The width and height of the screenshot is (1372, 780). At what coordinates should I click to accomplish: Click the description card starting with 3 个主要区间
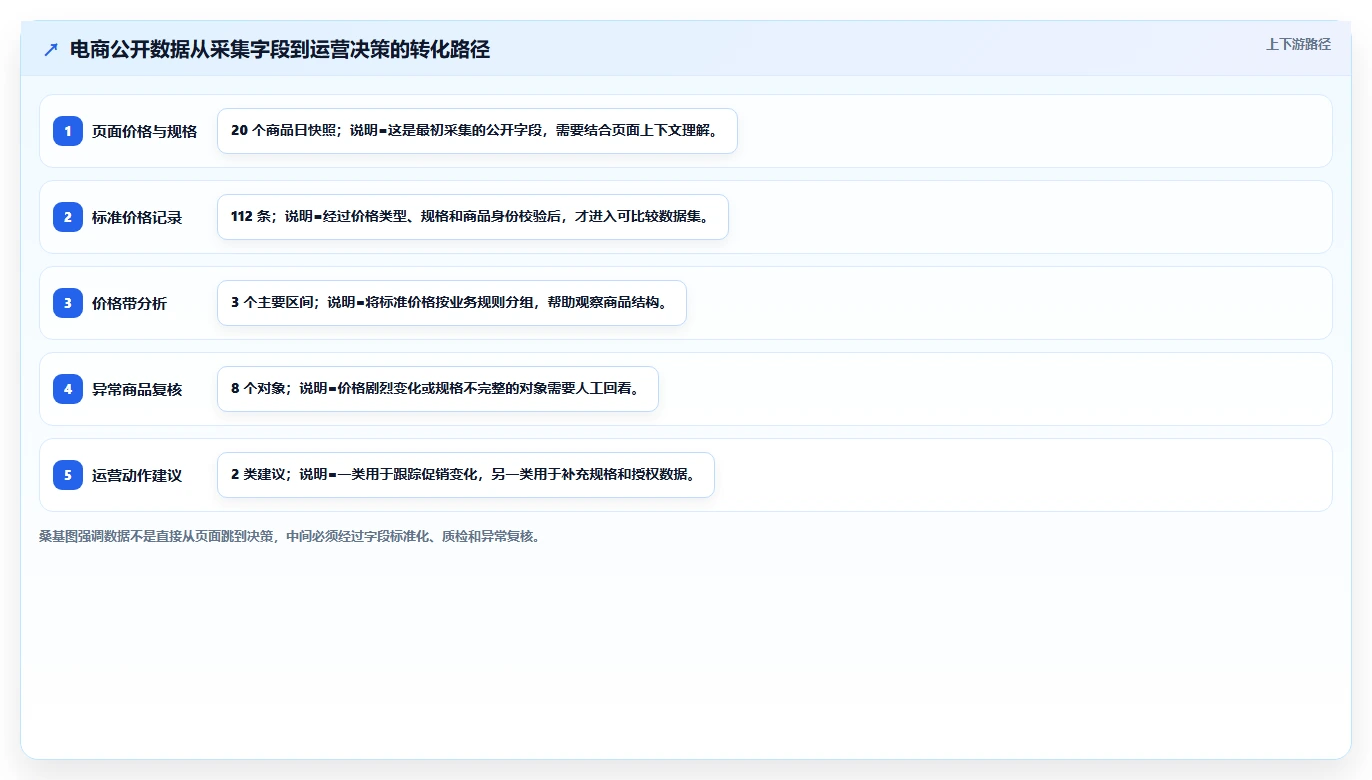(x=452, y=303)
